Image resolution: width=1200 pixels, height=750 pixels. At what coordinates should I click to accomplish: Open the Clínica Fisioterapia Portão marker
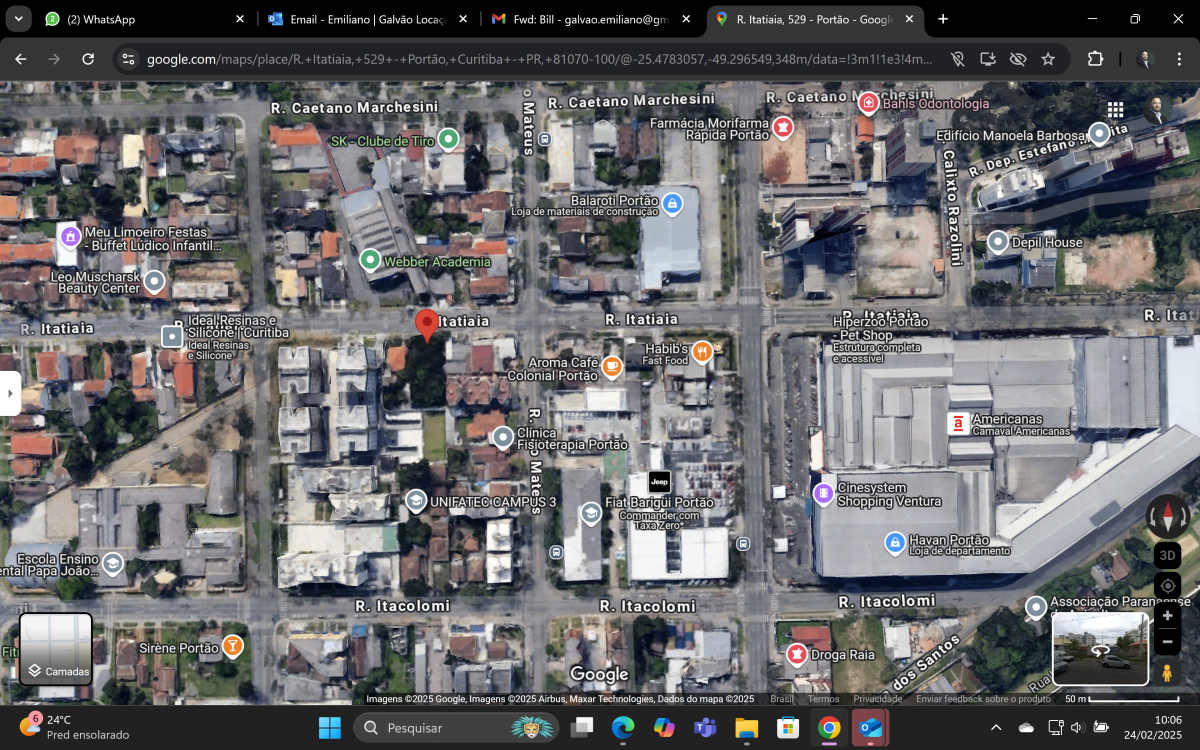coord(502,437)
